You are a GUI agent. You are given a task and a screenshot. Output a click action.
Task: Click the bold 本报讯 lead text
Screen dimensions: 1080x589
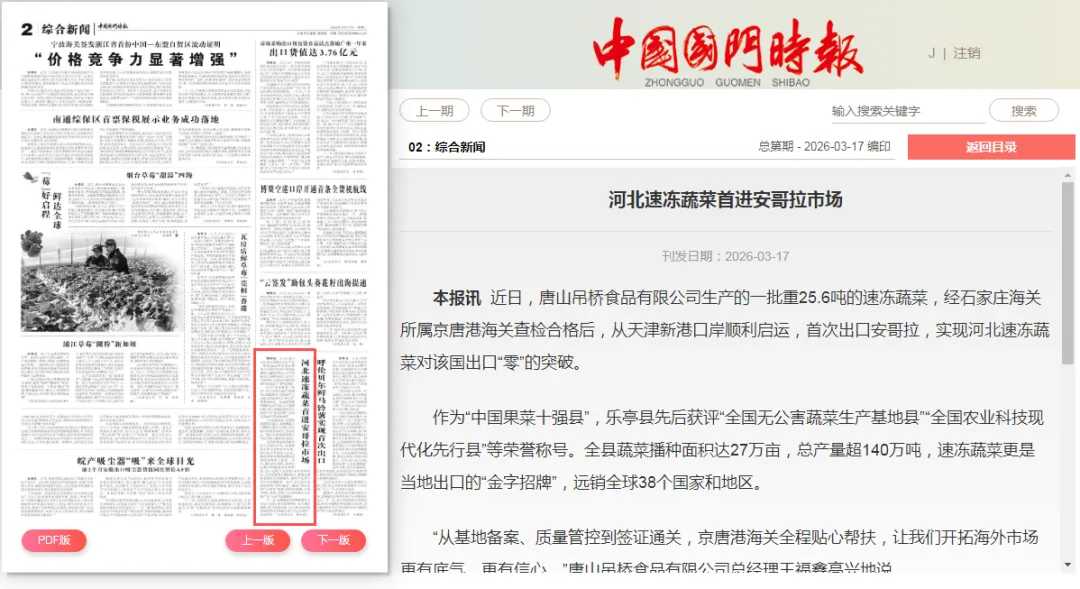click(456, 298)
